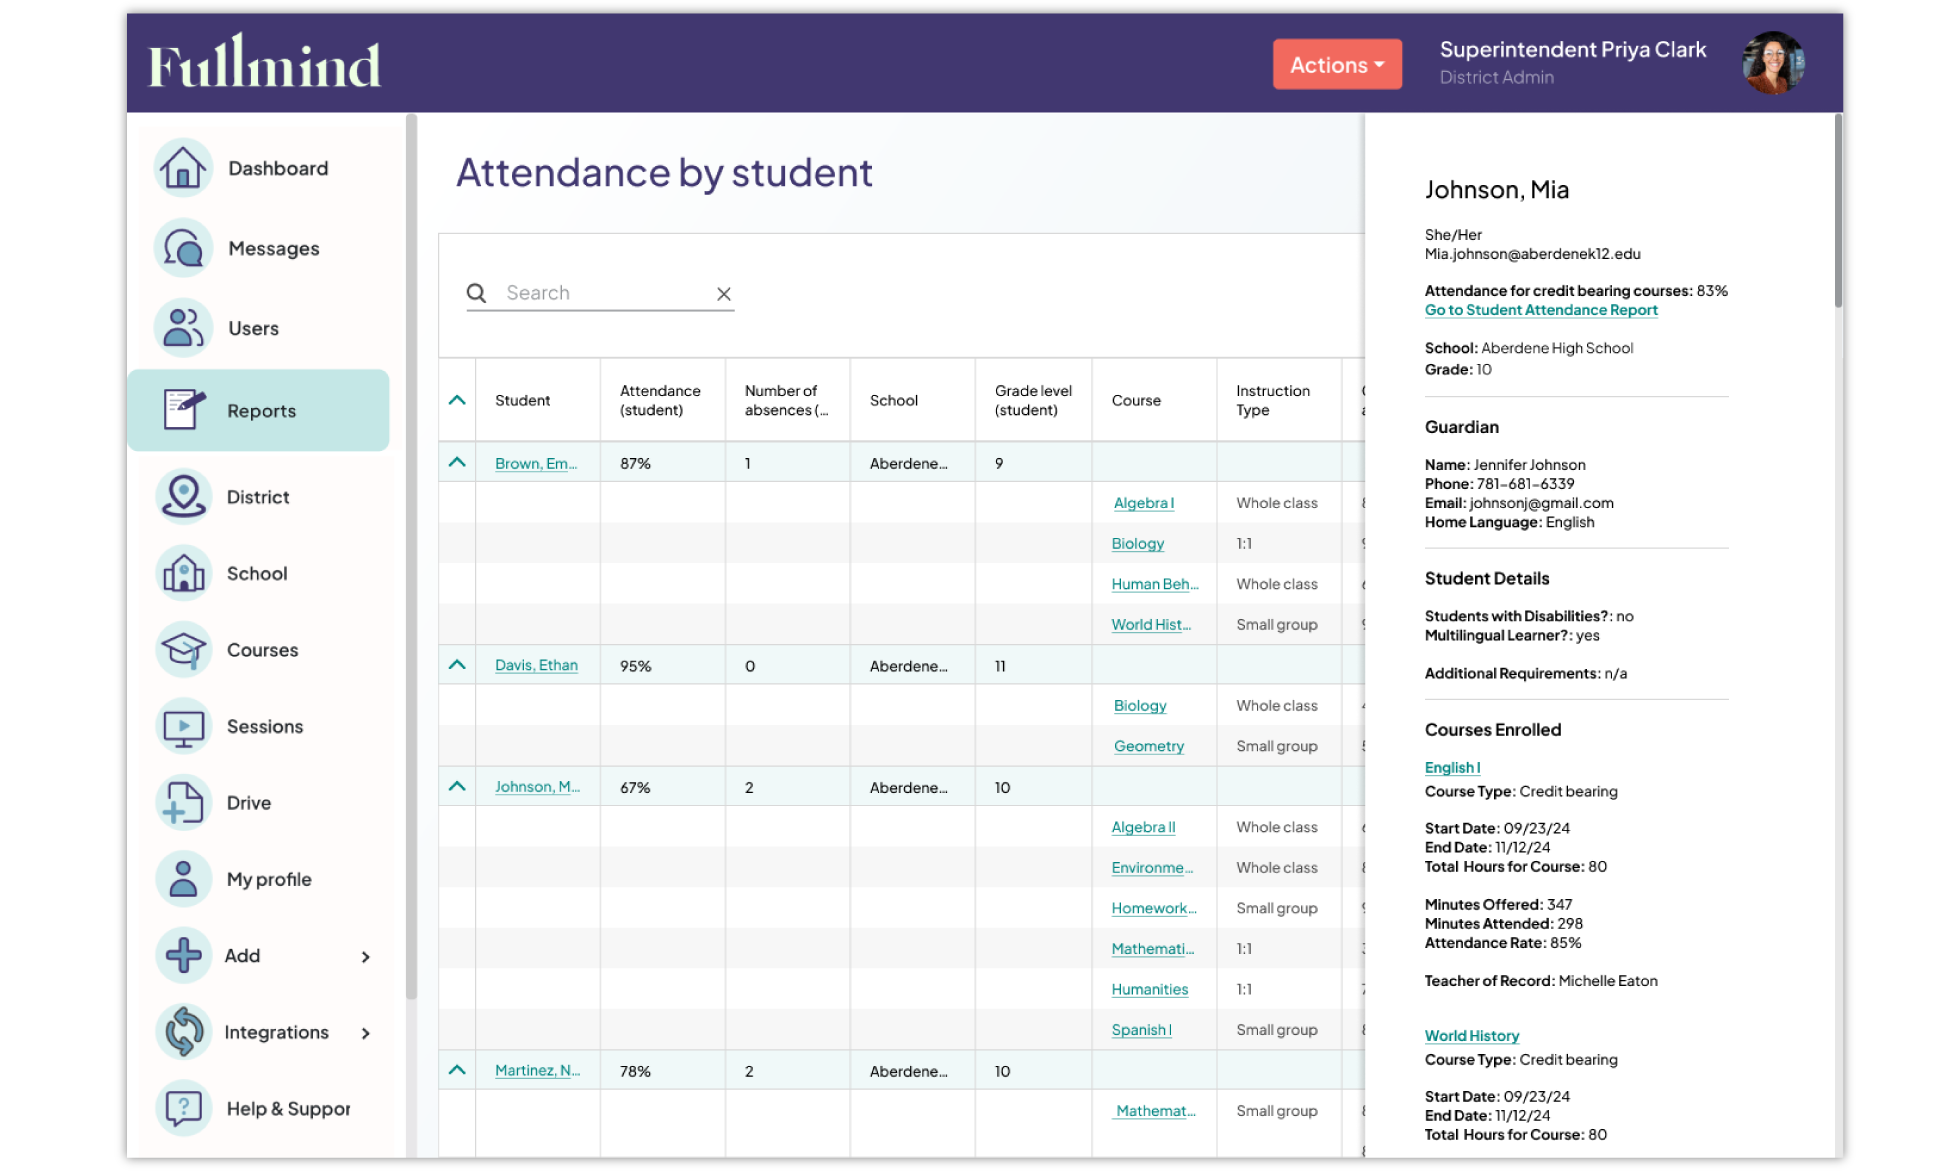Collapse the Brown, Em... student row
Viewport: 1957px width, 1176px height.
pos(457,463)
